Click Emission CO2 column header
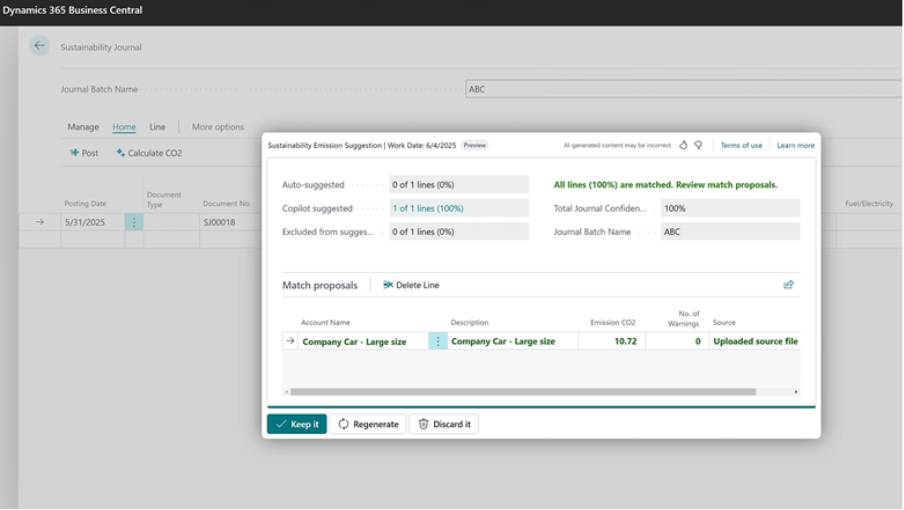 click(612, 322)
